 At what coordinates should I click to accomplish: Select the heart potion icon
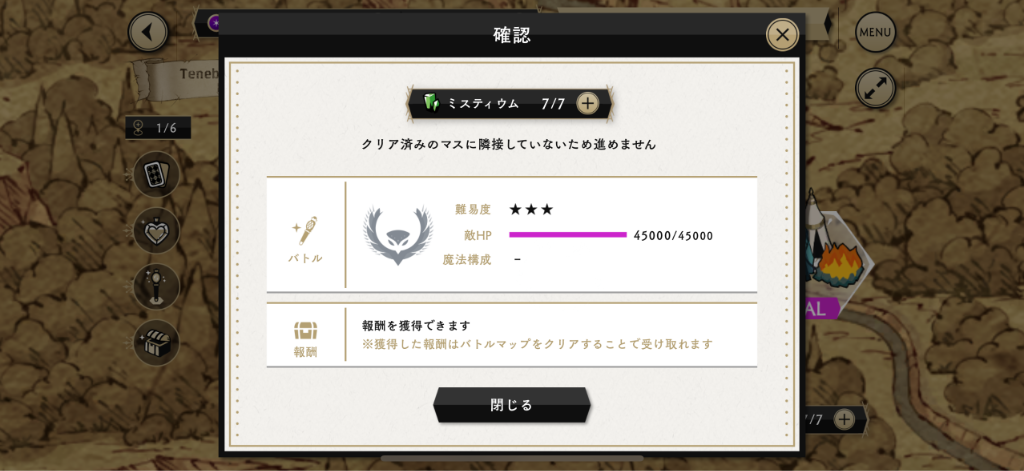(x=157, y=231)
